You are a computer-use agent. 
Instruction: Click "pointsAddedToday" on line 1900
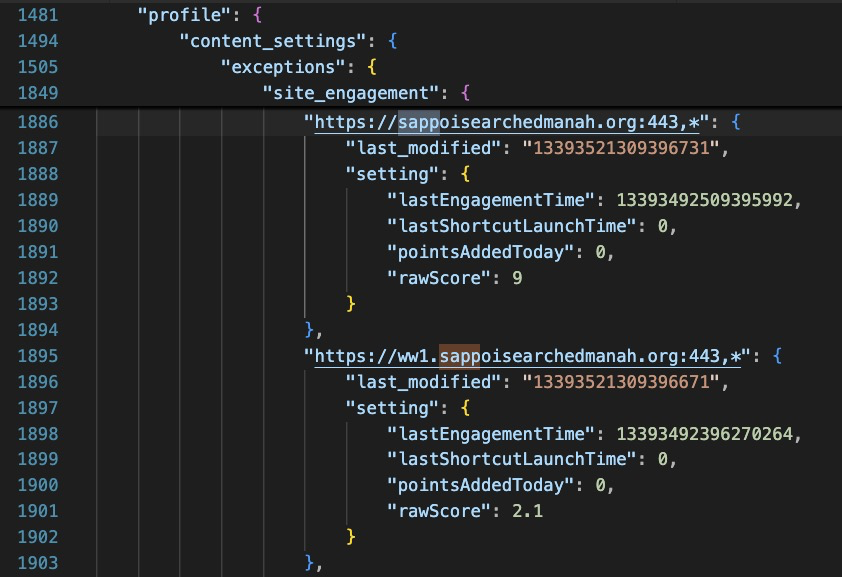click(481, 485)
